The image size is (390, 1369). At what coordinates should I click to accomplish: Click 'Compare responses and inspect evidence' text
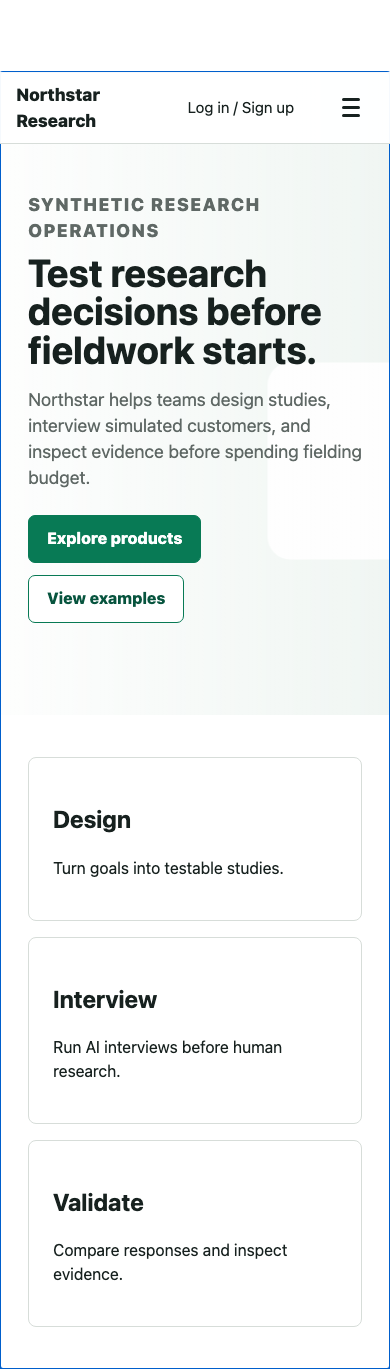(x=170, y=1262)
